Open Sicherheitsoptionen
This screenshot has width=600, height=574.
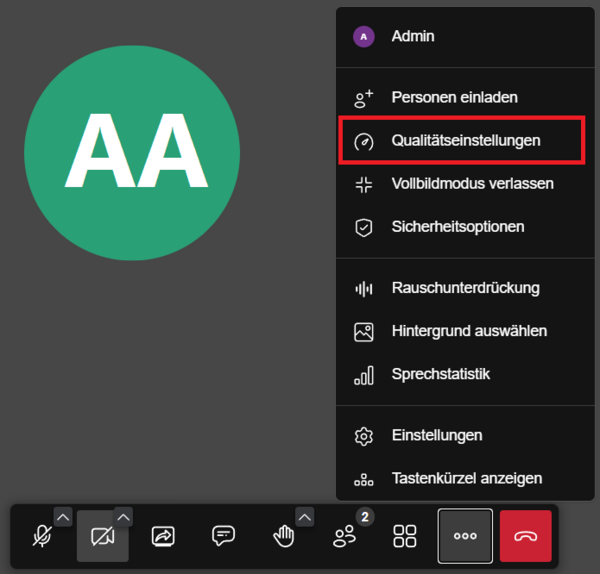465,227
